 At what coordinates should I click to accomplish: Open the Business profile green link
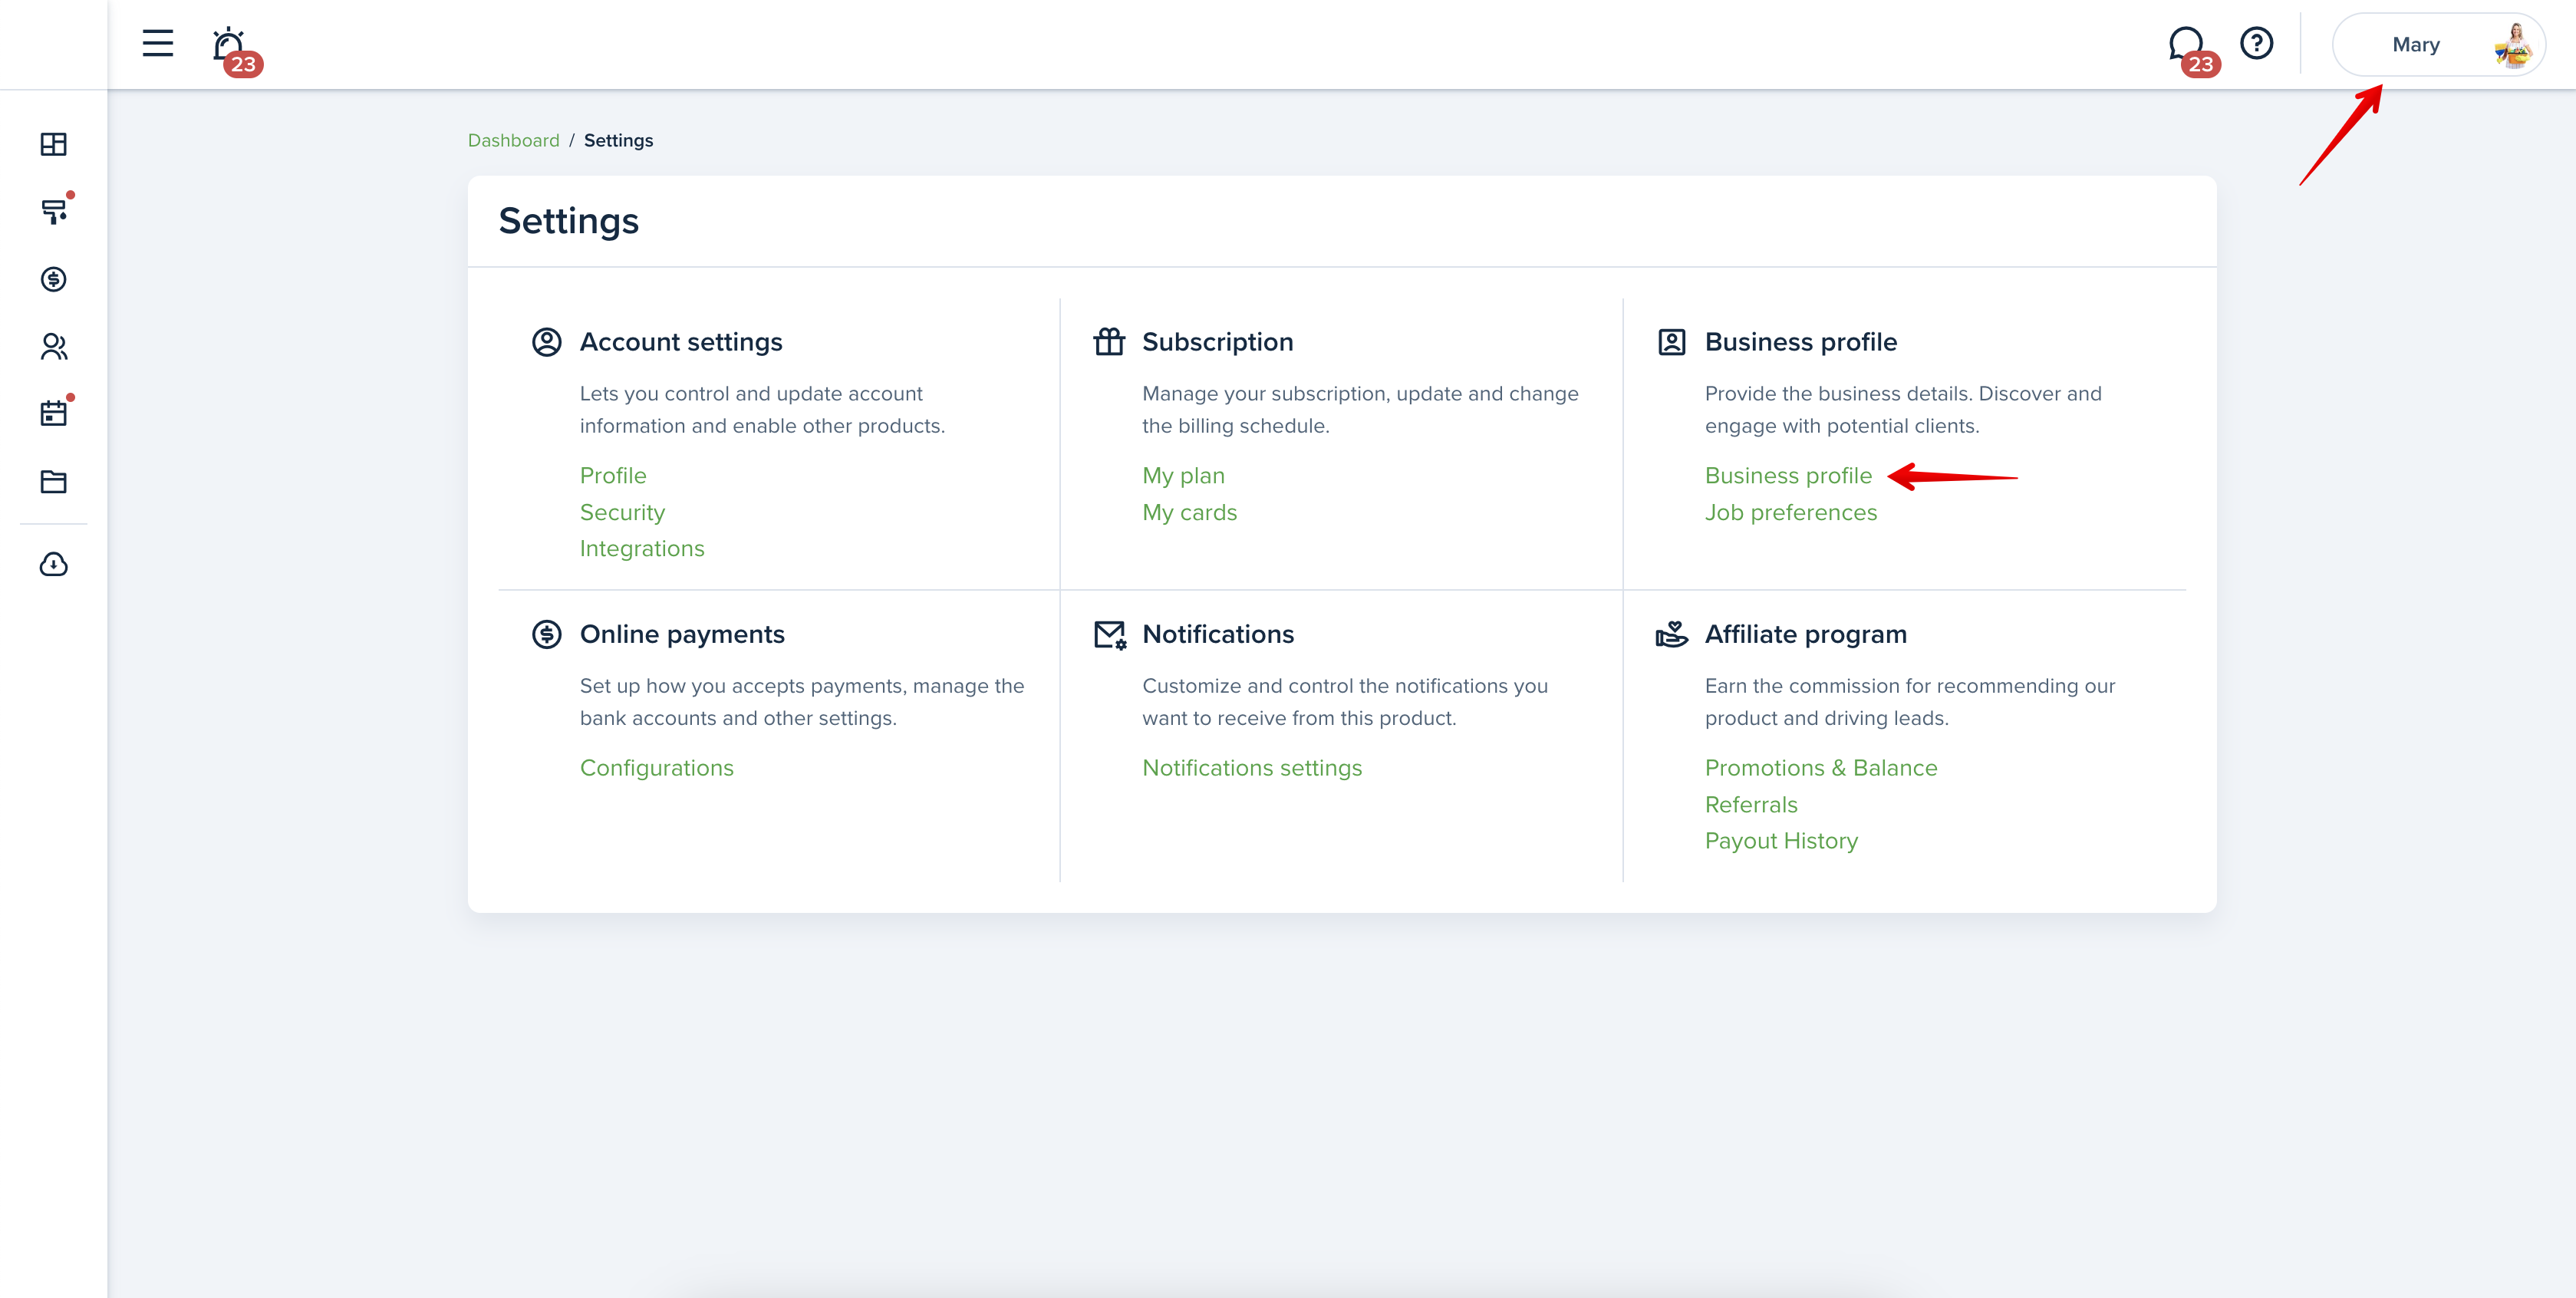pos(1788,476)
